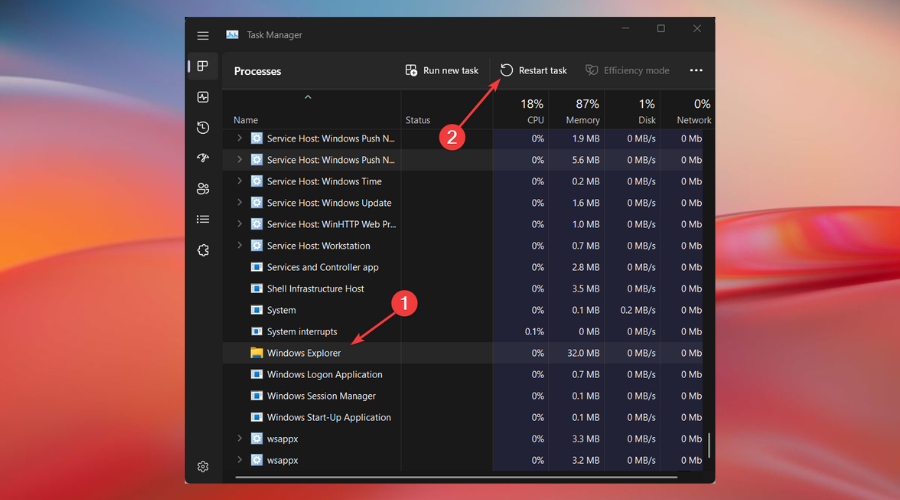Screen dimensions: 900x500
Task: Expand Service Host: Workstation
Action: click(239, 246)
